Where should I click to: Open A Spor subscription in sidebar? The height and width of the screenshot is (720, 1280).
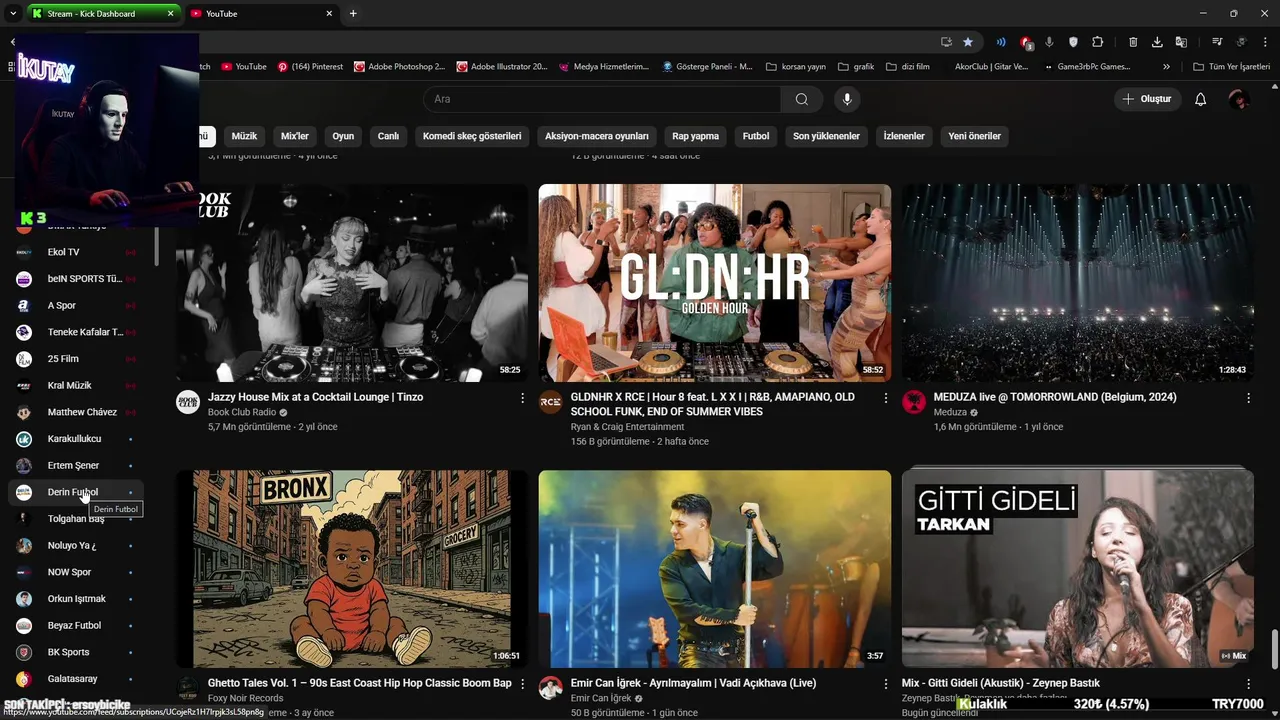76,305
